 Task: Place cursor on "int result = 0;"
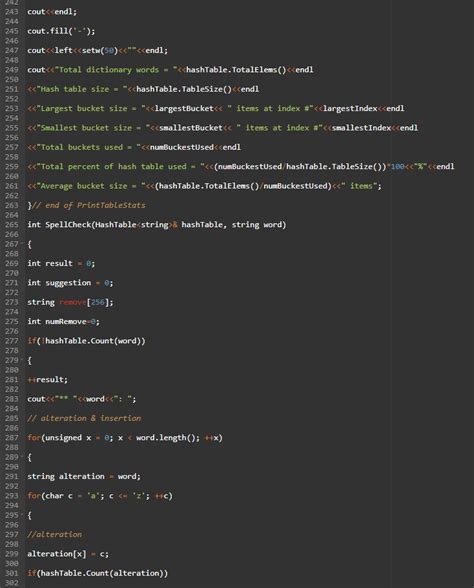(x=61, y=264)
